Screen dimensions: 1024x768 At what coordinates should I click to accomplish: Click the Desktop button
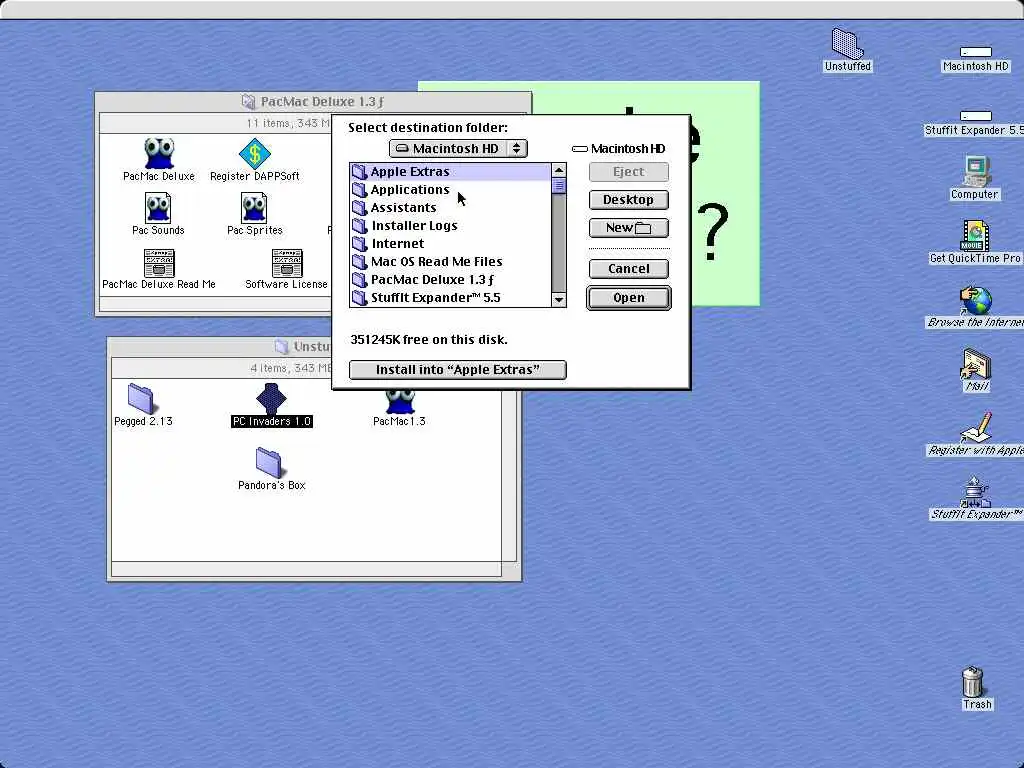coord(628,200)
